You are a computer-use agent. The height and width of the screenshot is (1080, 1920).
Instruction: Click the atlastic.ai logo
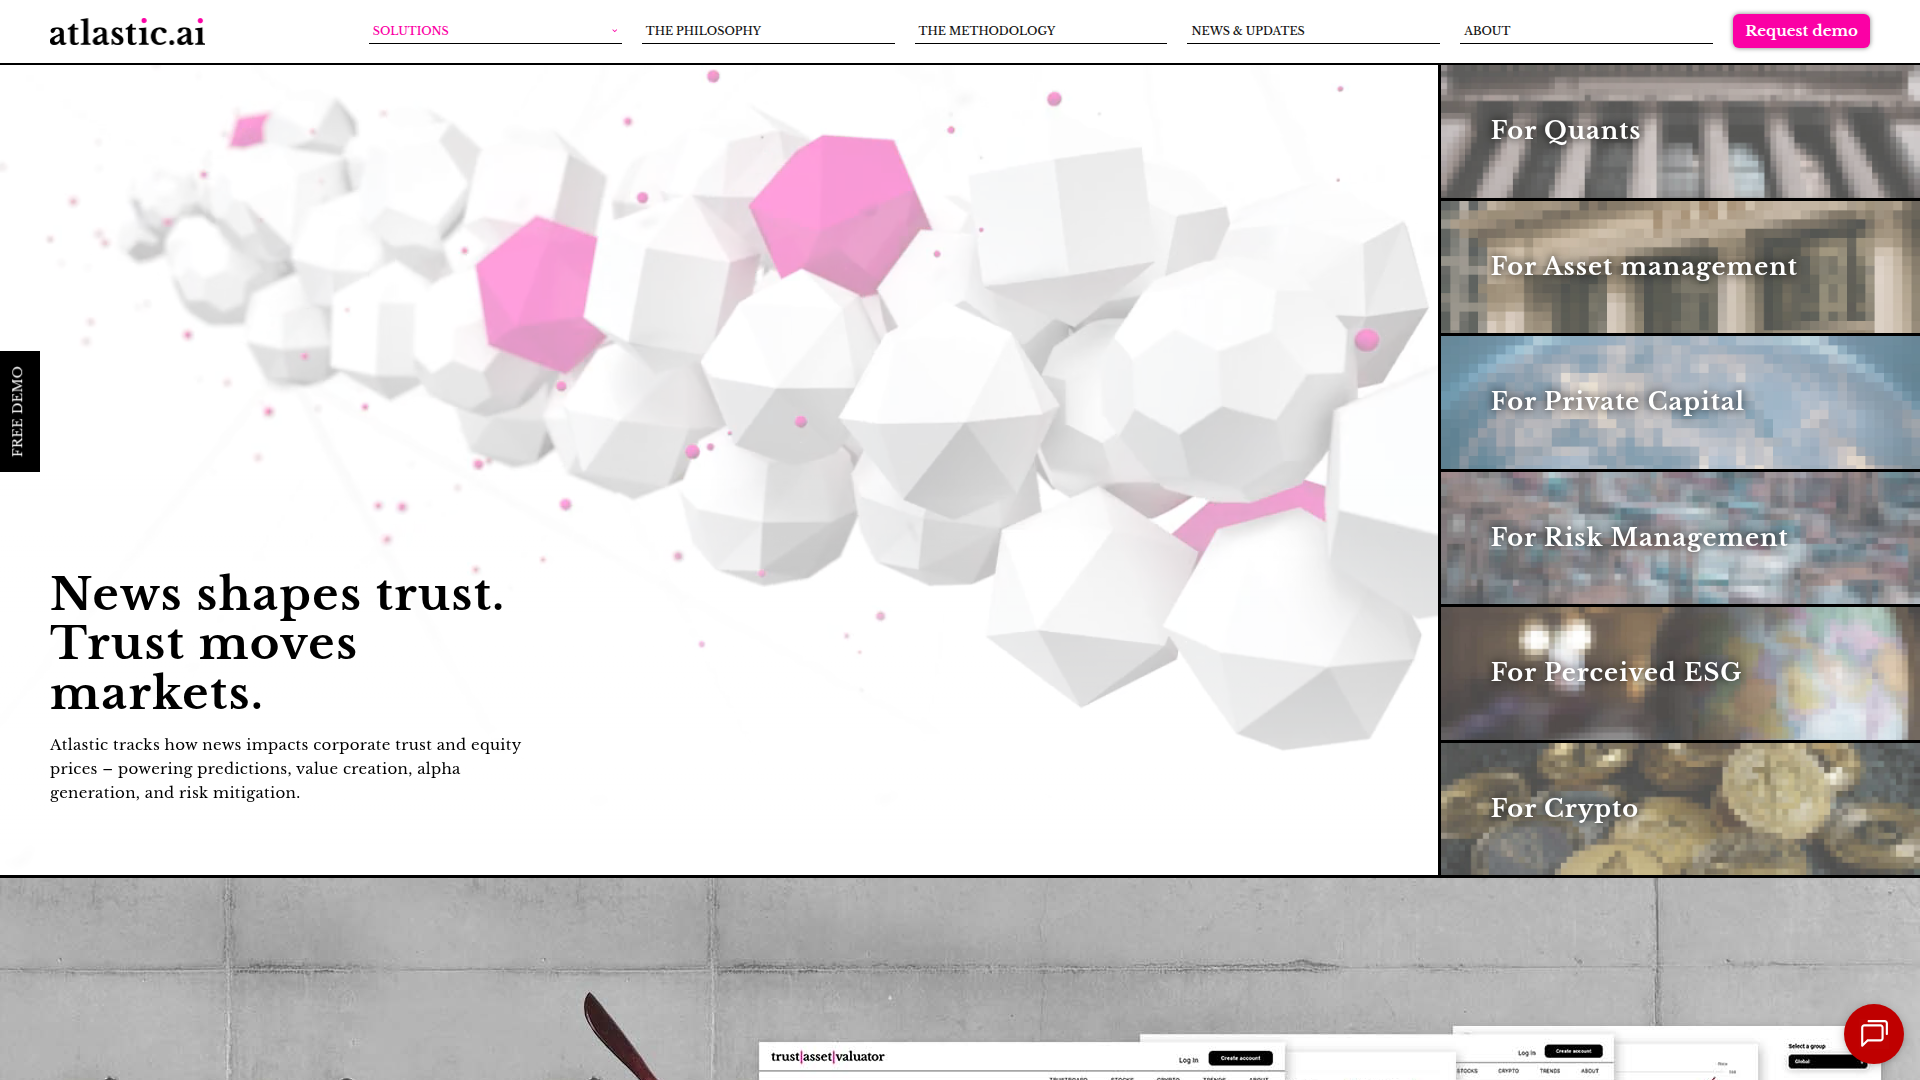click(127, 32)
